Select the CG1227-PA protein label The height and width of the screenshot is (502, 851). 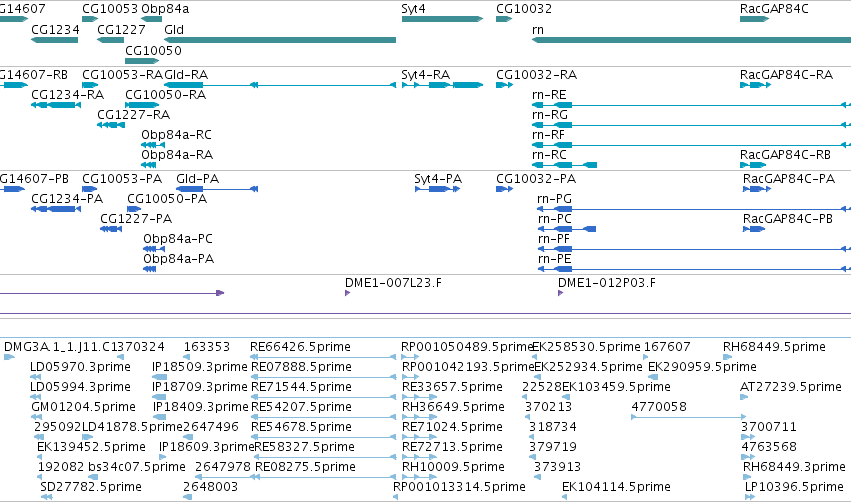click(x=136, y=219)
